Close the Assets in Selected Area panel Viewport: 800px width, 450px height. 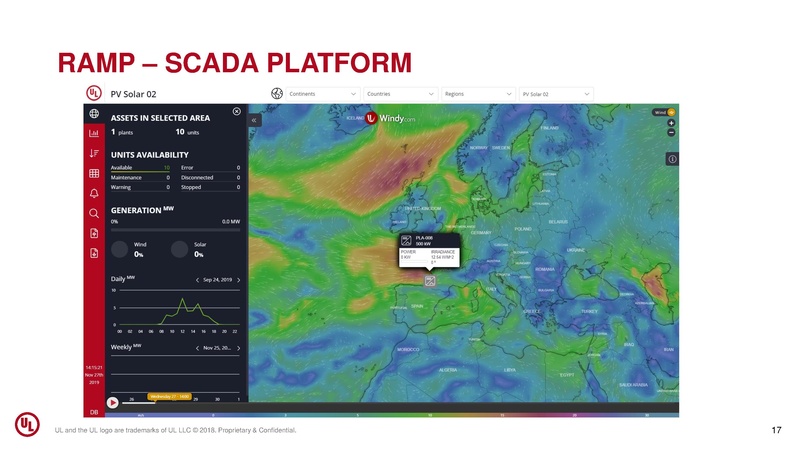236,111
